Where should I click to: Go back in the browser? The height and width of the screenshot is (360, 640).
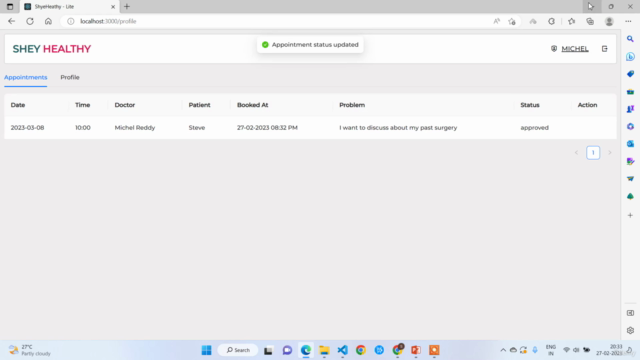[11, 21]
